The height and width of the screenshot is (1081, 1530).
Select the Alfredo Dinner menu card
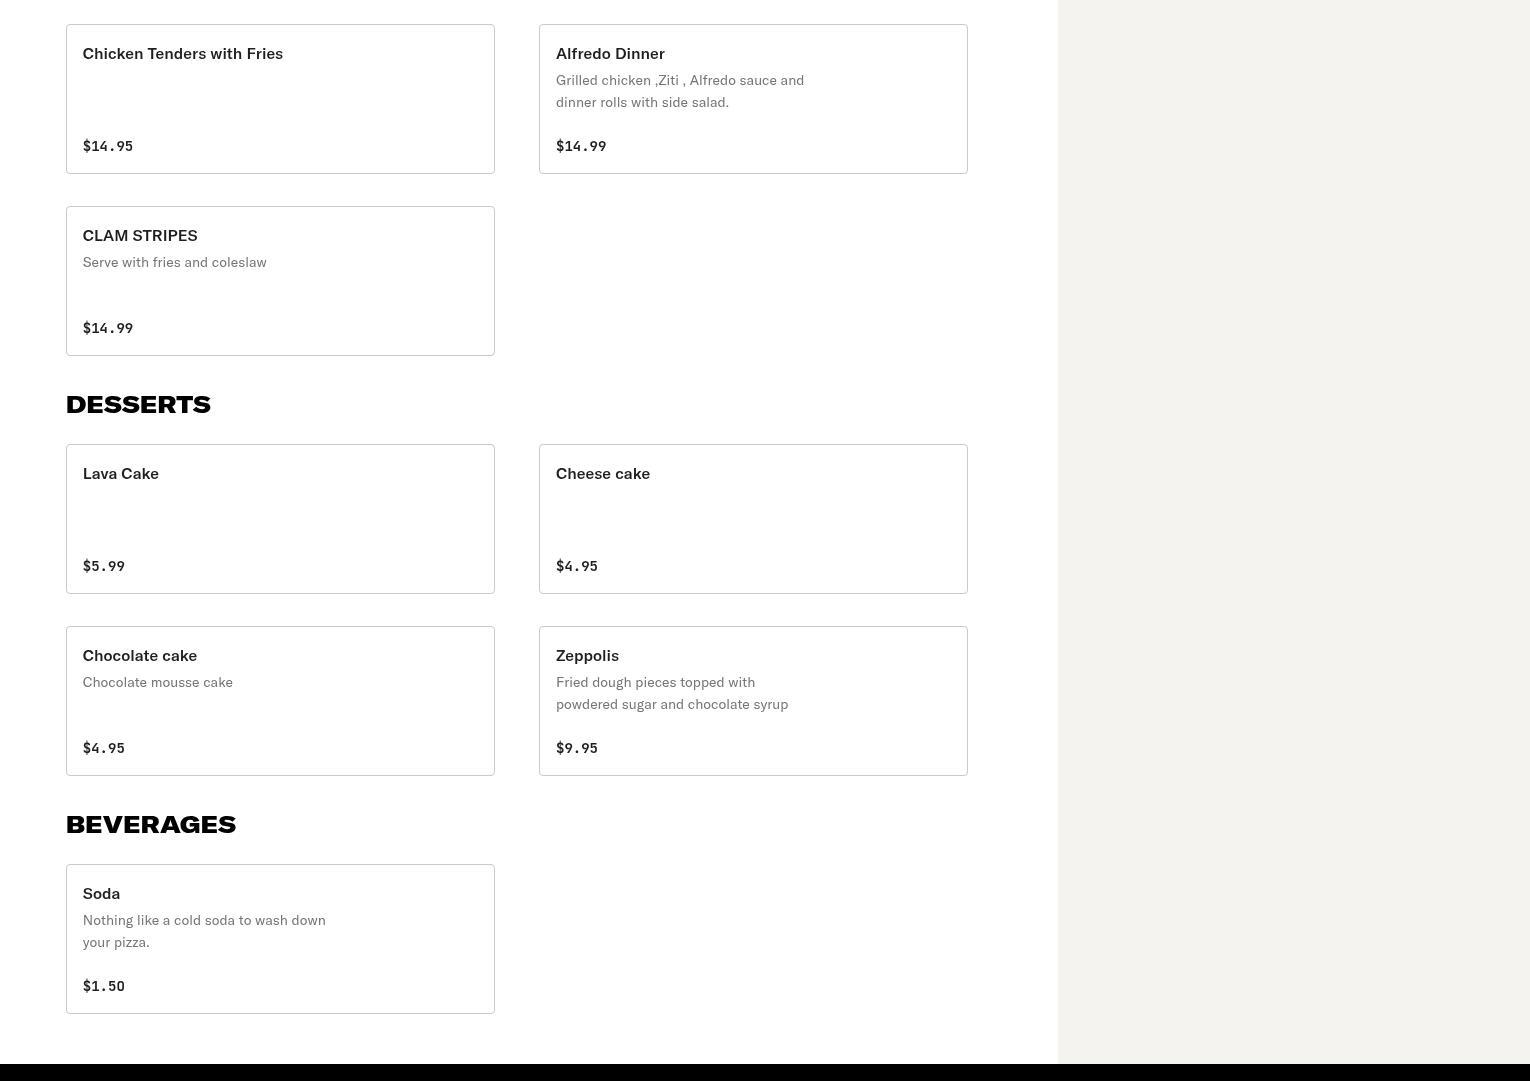pos(753,99)
